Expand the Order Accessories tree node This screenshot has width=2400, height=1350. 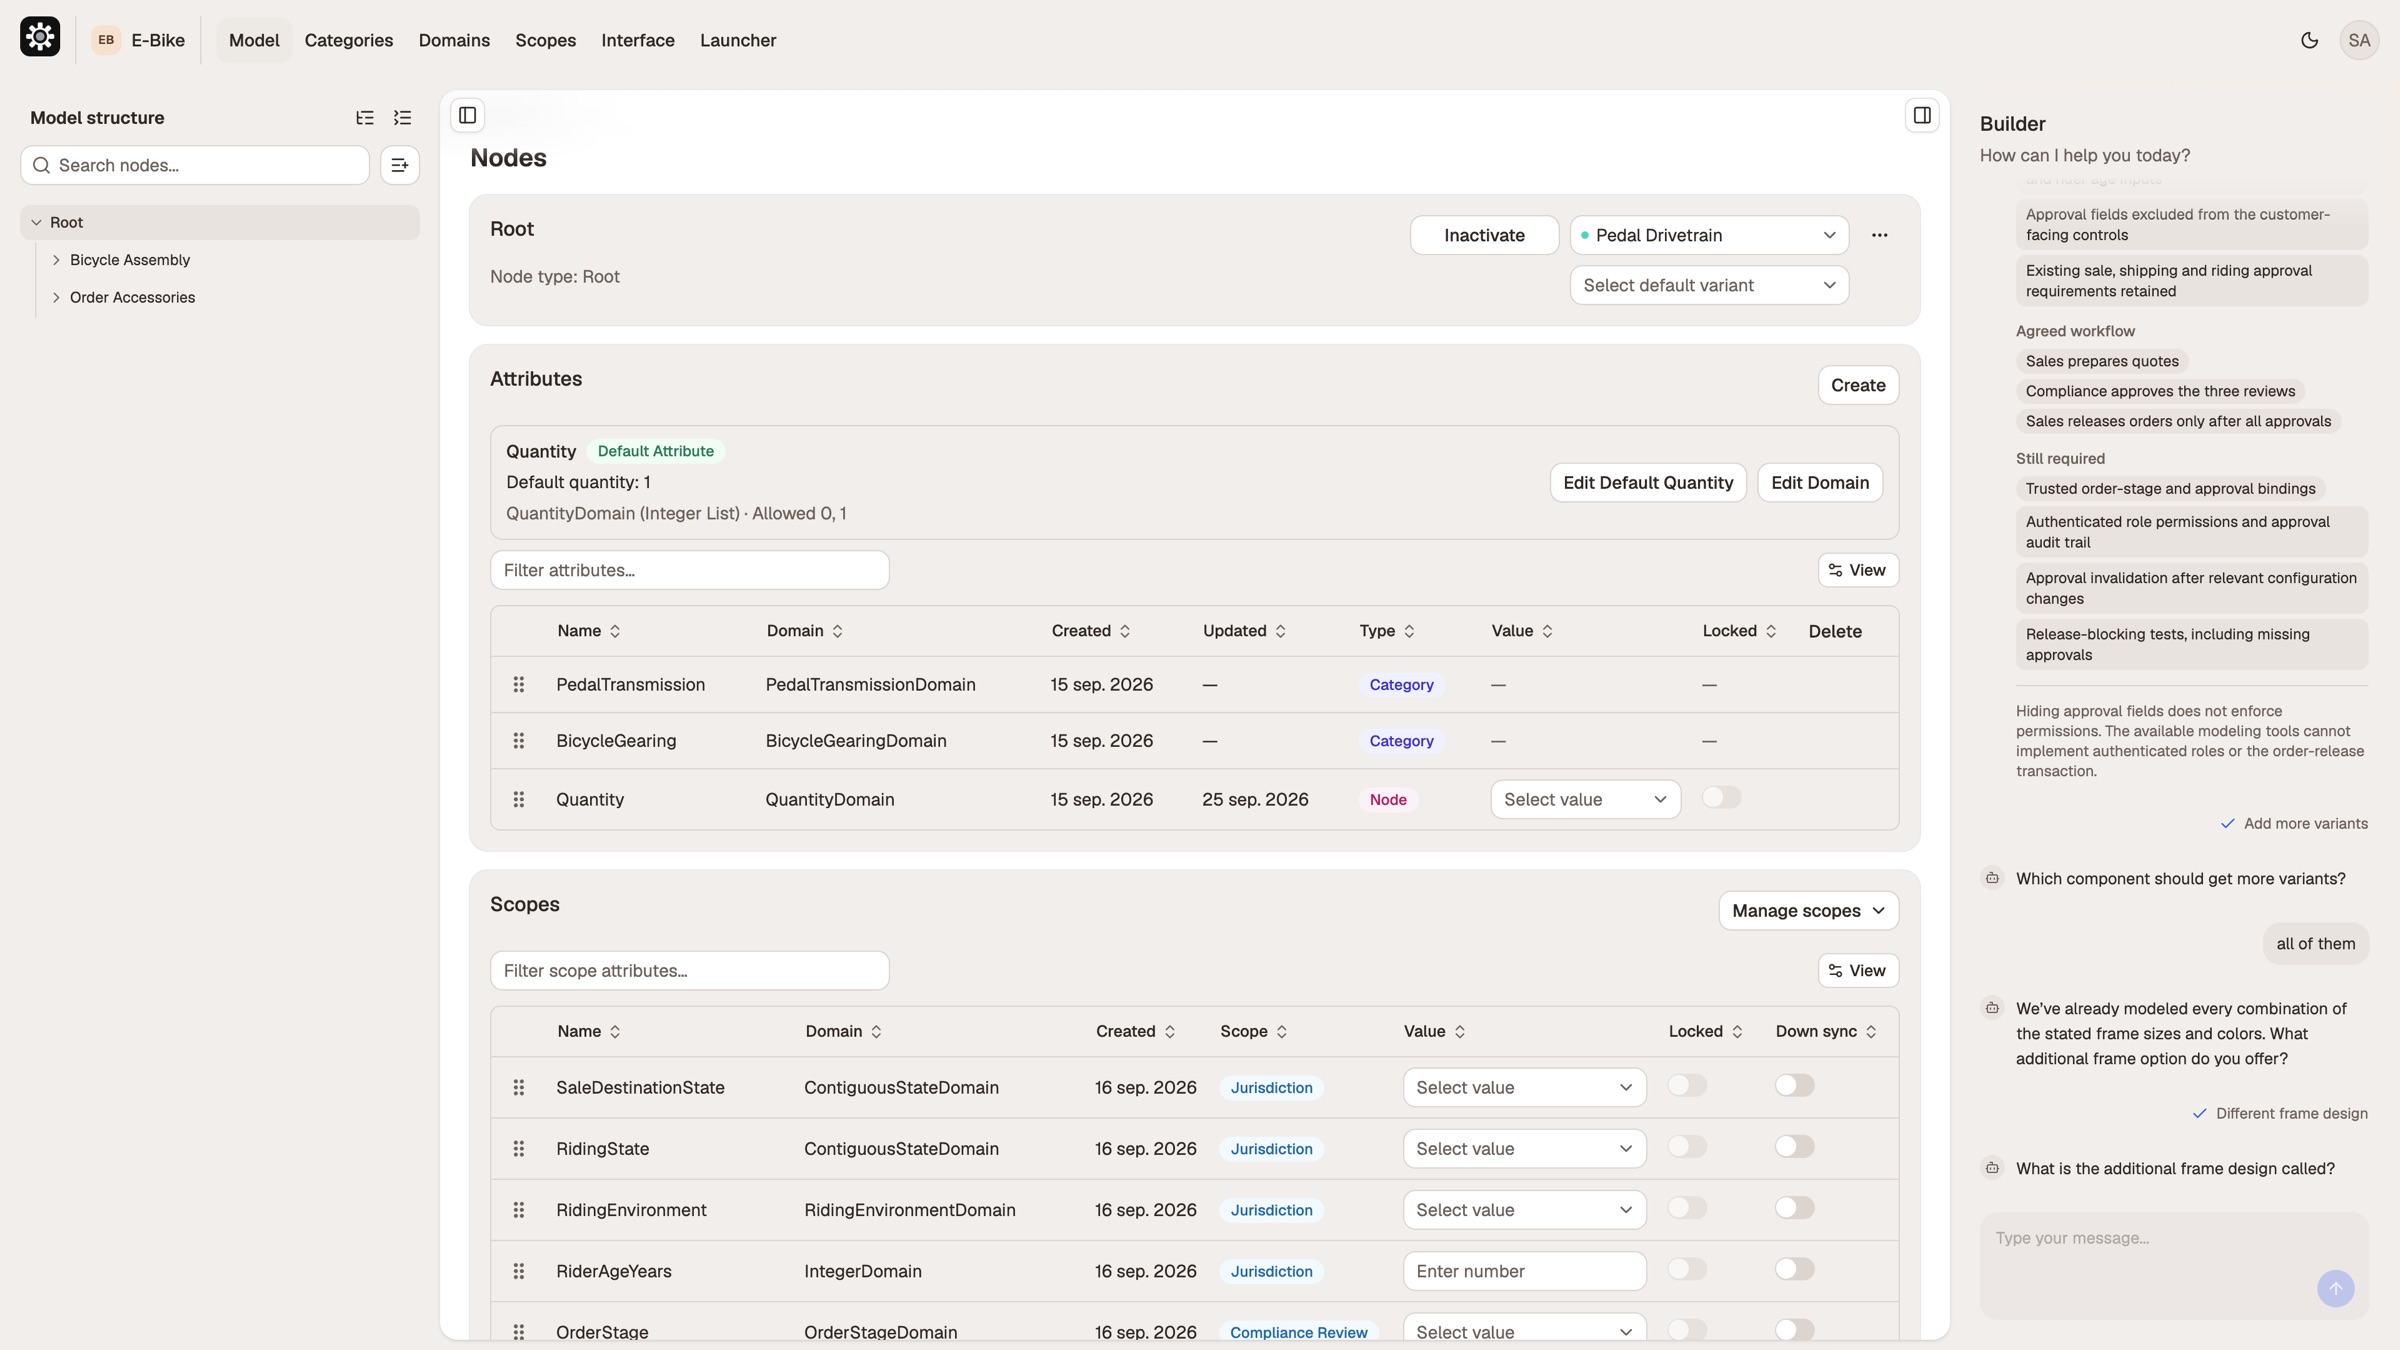coord(56,298)
